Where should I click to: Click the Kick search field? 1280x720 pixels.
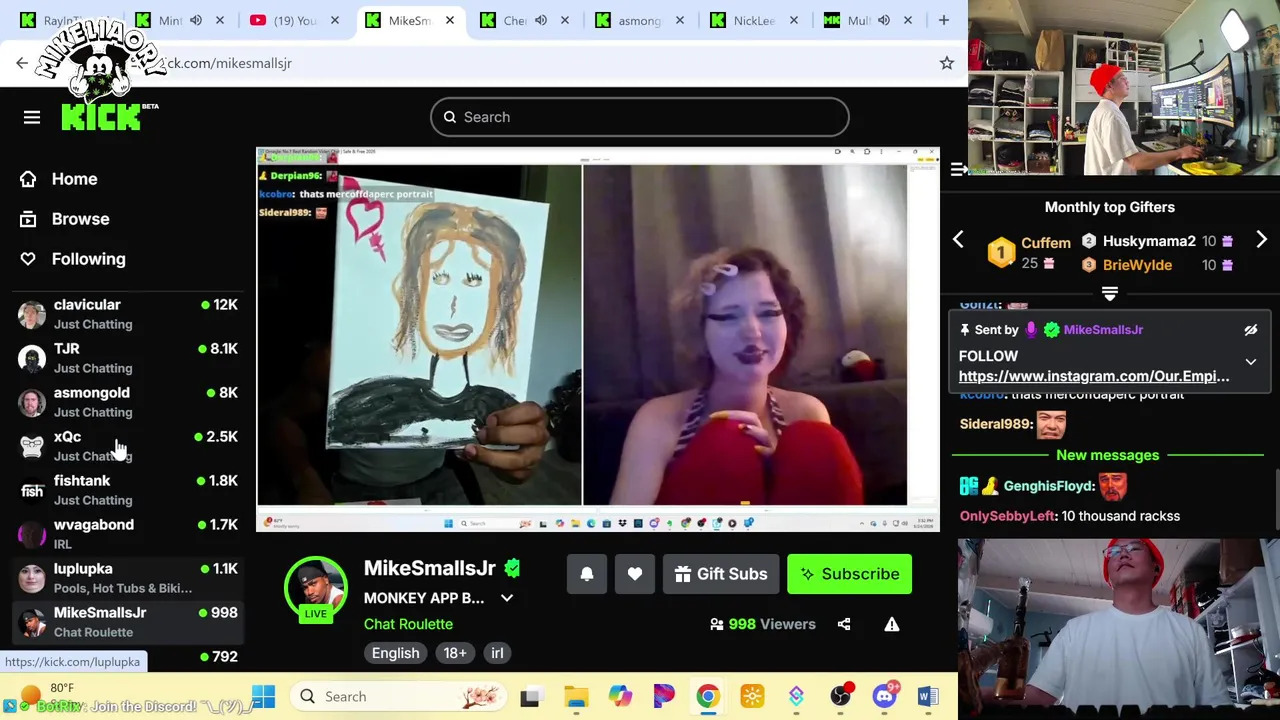(640, 117)
